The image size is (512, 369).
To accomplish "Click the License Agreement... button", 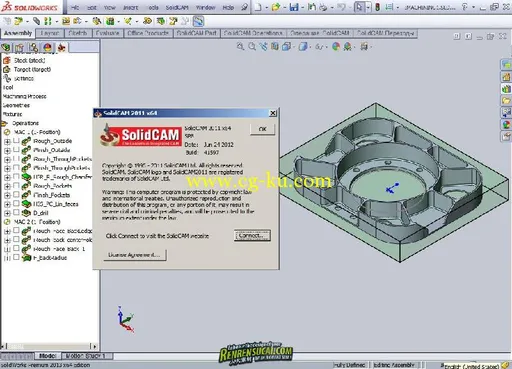I will pyautogui.click(x=135, y=255).
